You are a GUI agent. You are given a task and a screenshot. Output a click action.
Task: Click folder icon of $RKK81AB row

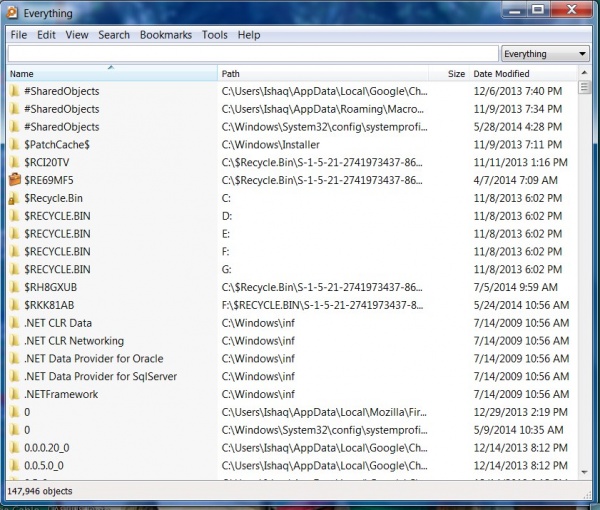coord(14,305)
